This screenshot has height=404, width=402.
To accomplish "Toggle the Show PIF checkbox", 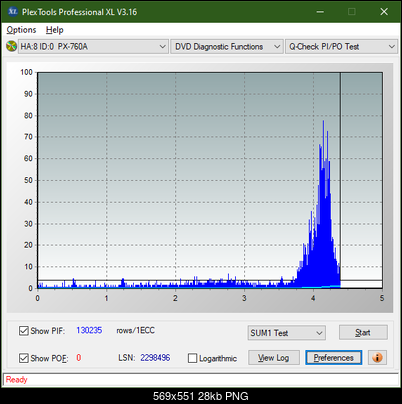I will click(23, 331).
